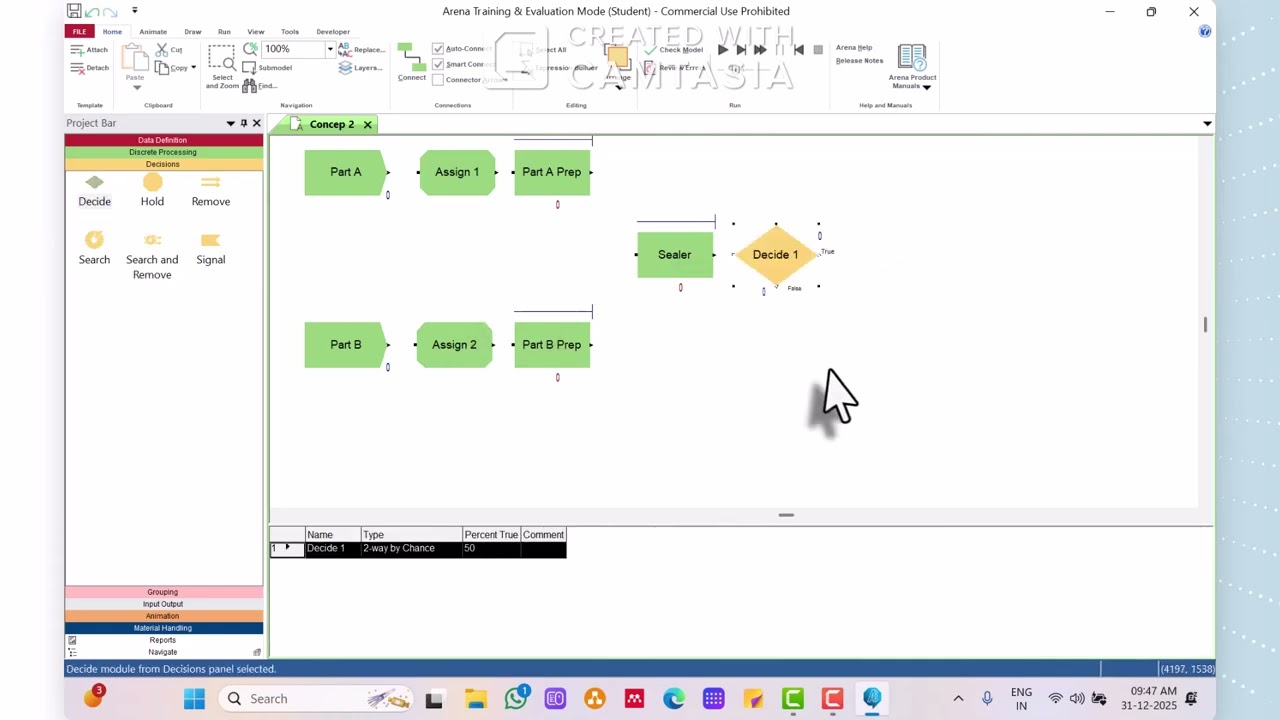This screenshot has width=1280, height=720.
Task: Toggle the Smart Connect checkbox
Action: [438, 64]
